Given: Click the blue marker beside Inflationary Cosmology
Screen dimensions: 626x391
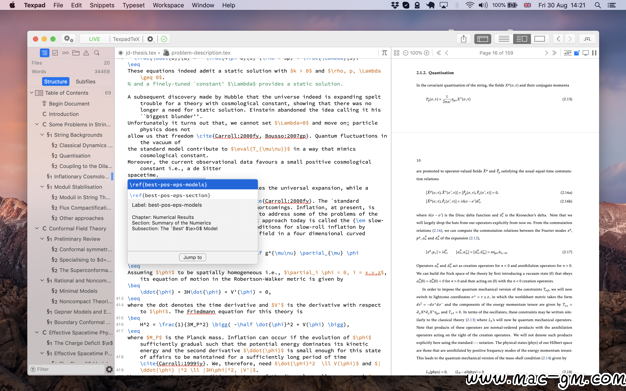Looking at the screenshot, I should pos(112,176).
